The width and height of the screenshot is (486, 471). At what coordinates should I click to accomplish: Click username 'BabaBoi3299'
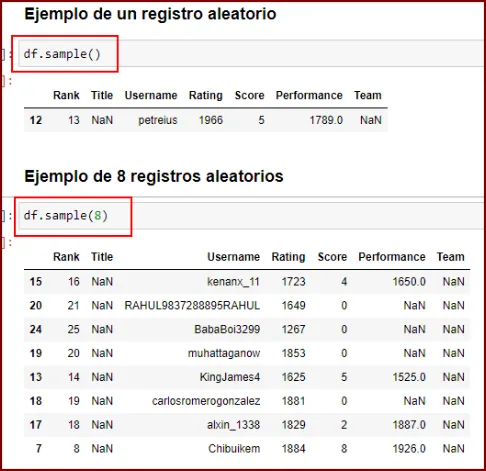point(227,329)
